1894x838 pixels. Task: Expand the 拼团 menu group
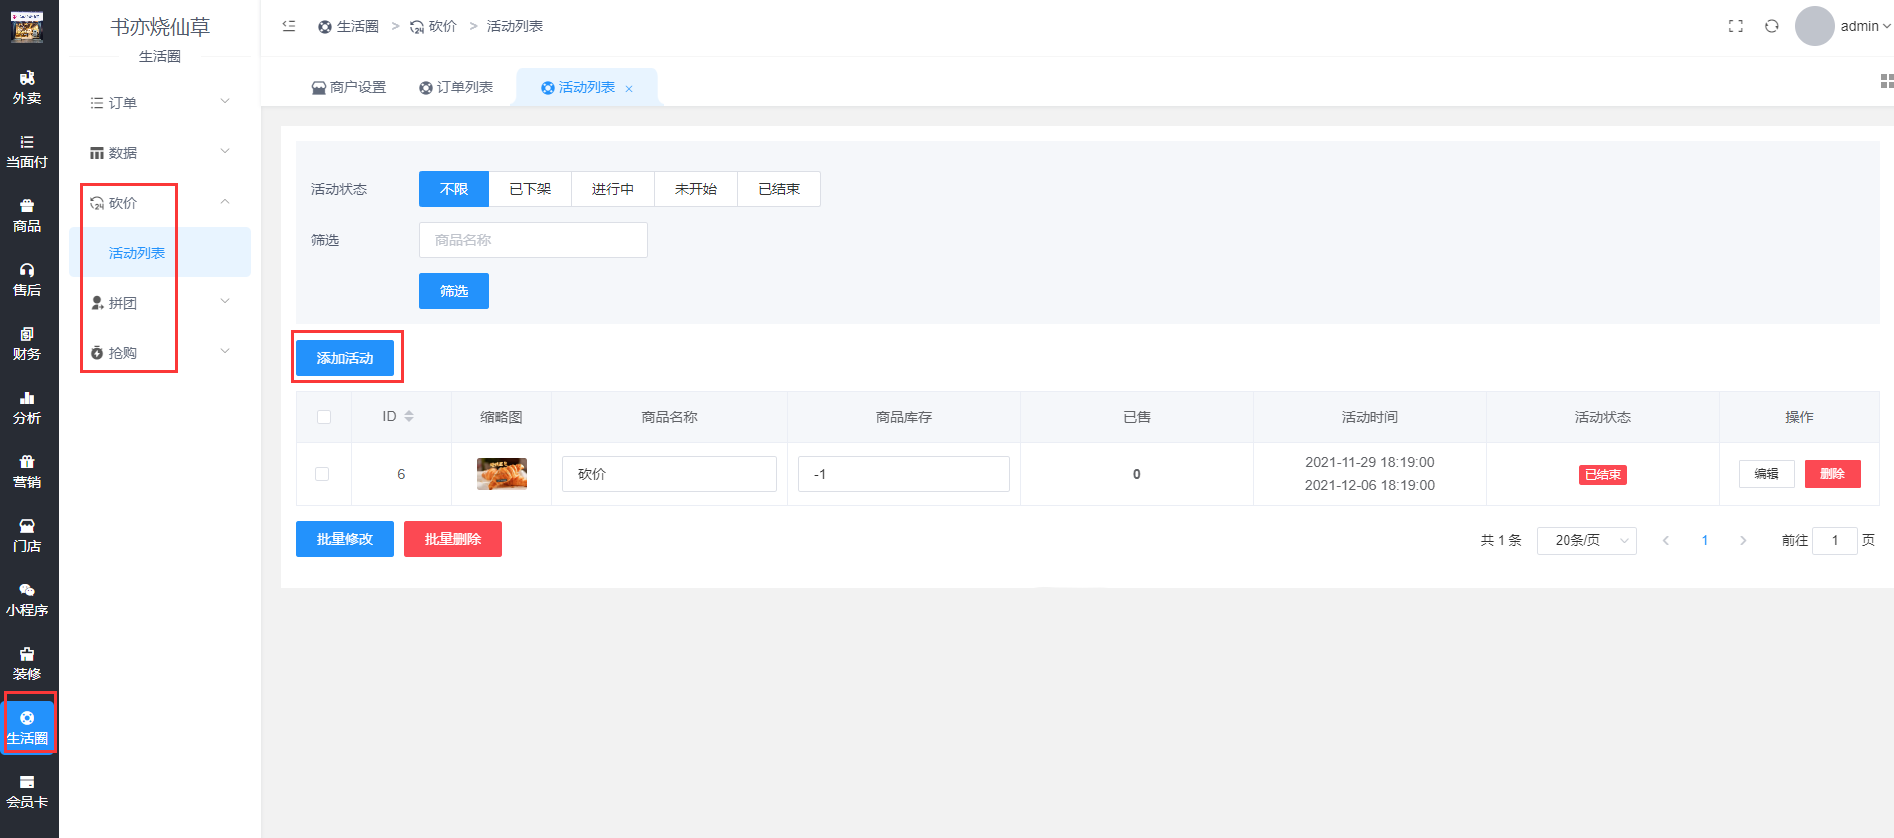pyautogui.click(x=160, y=302)
